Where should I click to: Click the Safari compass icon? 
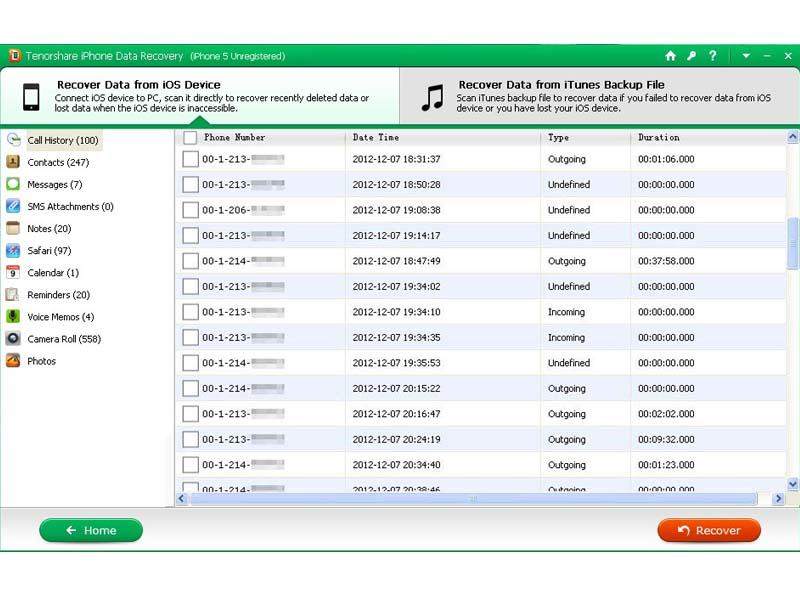point(13,250)
